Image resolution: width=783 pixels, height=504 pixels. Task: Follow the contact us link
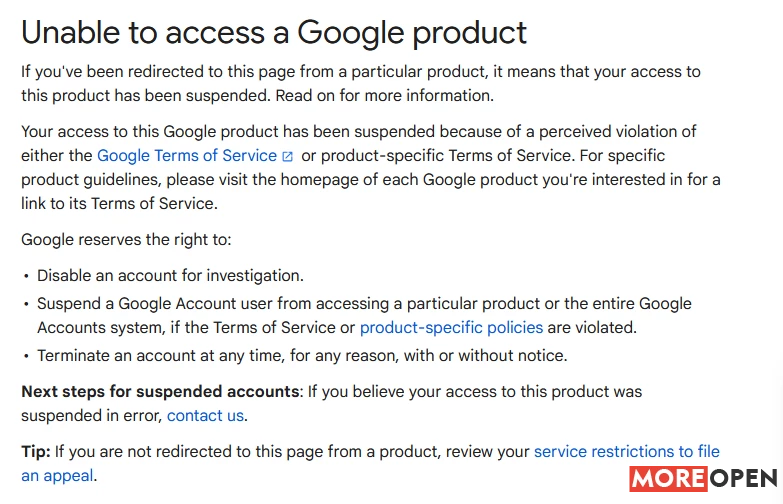[x=205, y=416]
